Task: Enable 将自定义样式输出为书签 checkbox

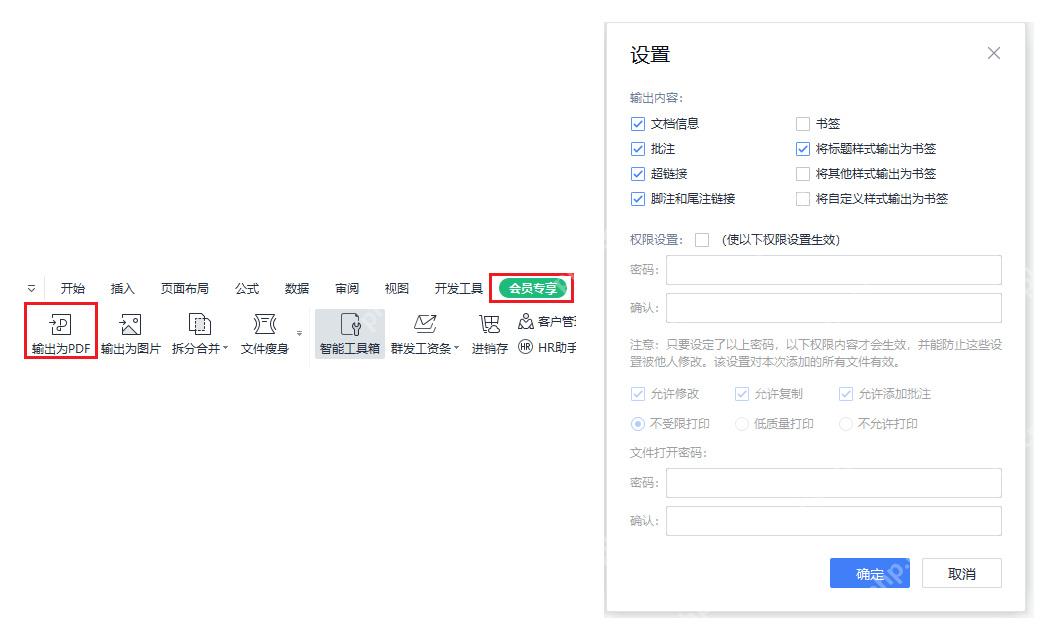Action: point(803,199)
